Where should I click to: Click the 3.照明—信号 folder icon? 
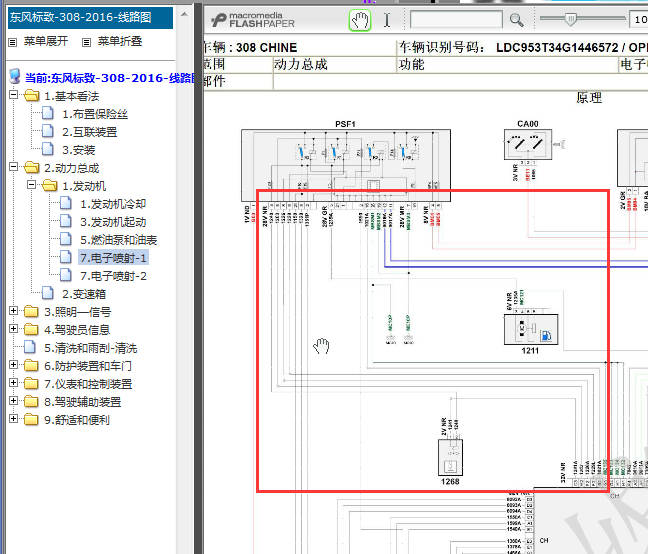(31, 311)
